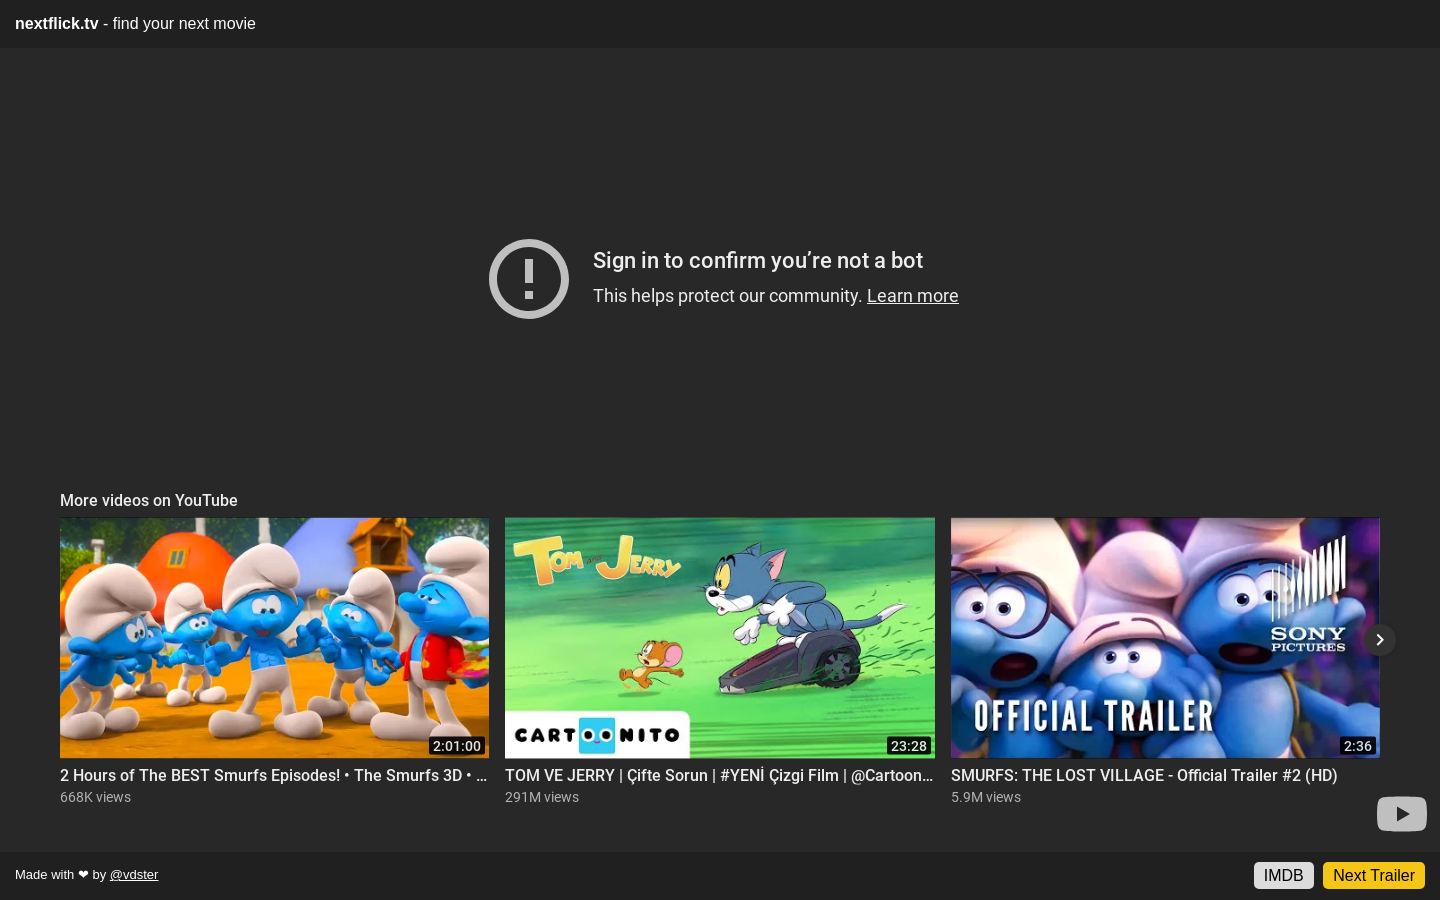Screen dimensions: 1440x900
Task: Click the '668K views' text
Action: (95, 798)
